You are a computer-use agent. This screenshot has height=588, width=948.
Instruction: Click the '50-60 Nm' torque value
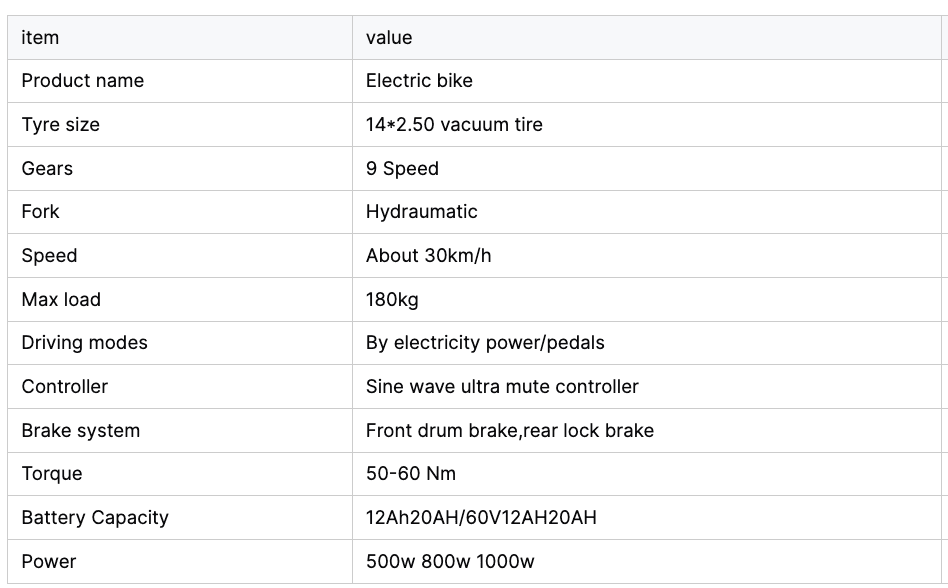pyautogui.click(x=411, y=474)
